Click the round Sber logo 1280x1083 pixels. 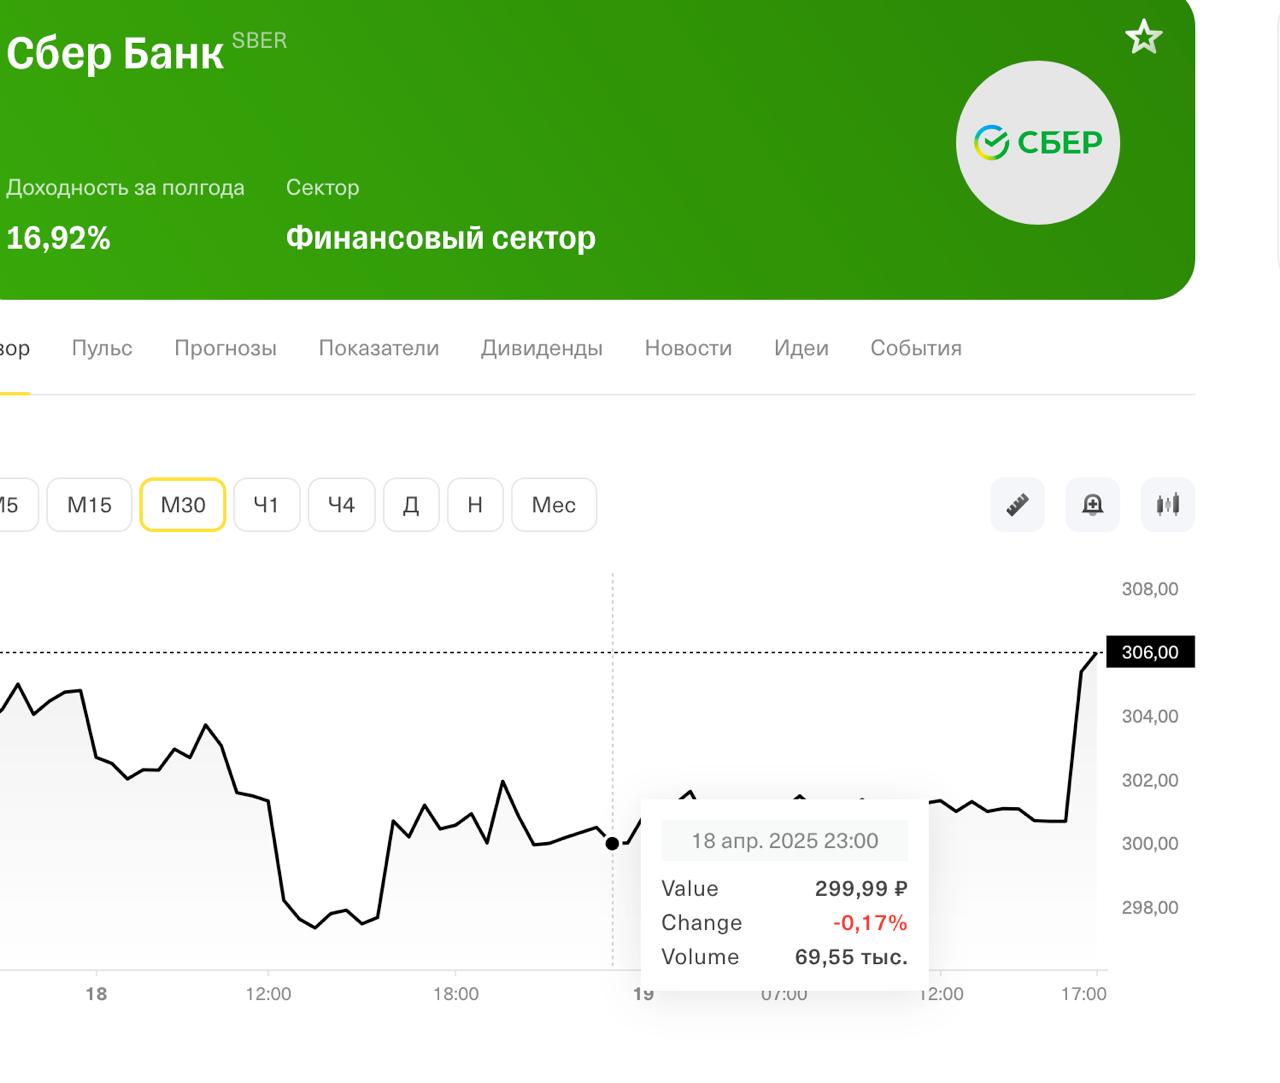[x=1037, y=143]
